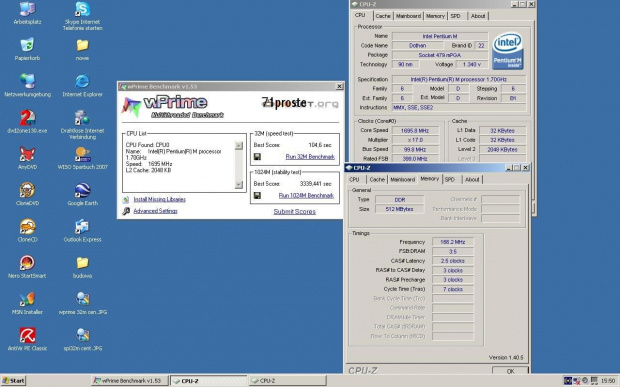This screenshot has width=620, height=387.
Task: Activate wPrime Benchmark v1.53 taskbar button
Action: tap(130, 381)
